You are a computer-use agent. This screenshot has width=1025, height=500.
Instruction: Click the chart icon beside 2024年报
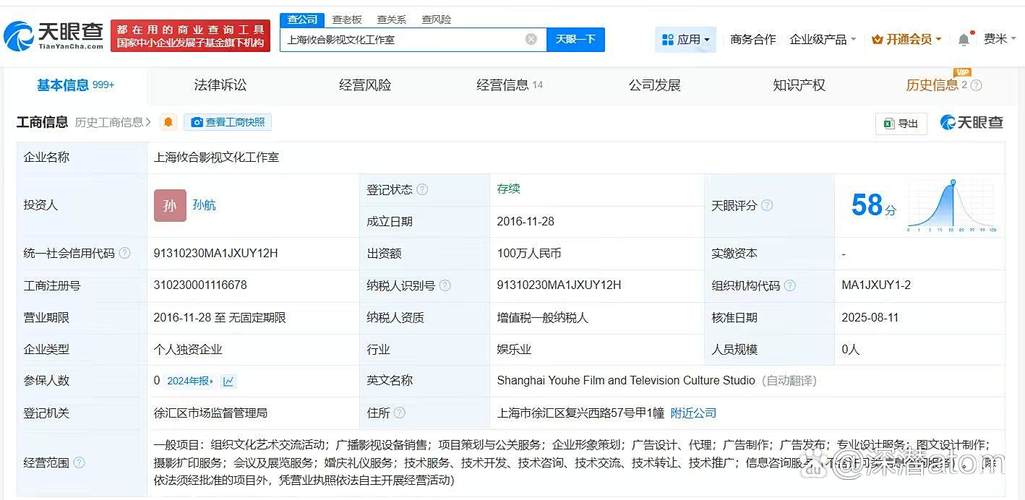coord(228,381)
